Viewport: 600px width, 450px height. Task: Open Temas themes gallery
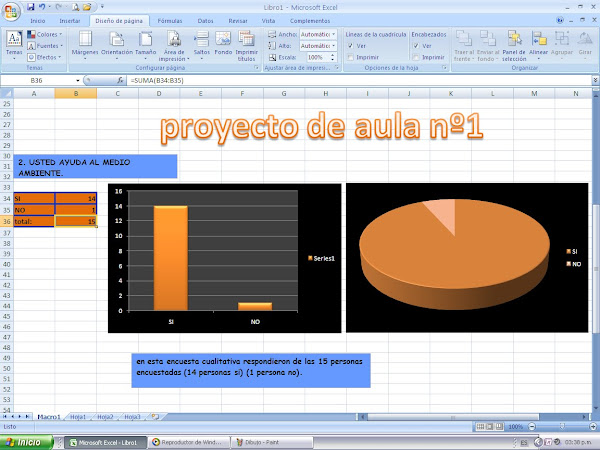tap(14, 45)
